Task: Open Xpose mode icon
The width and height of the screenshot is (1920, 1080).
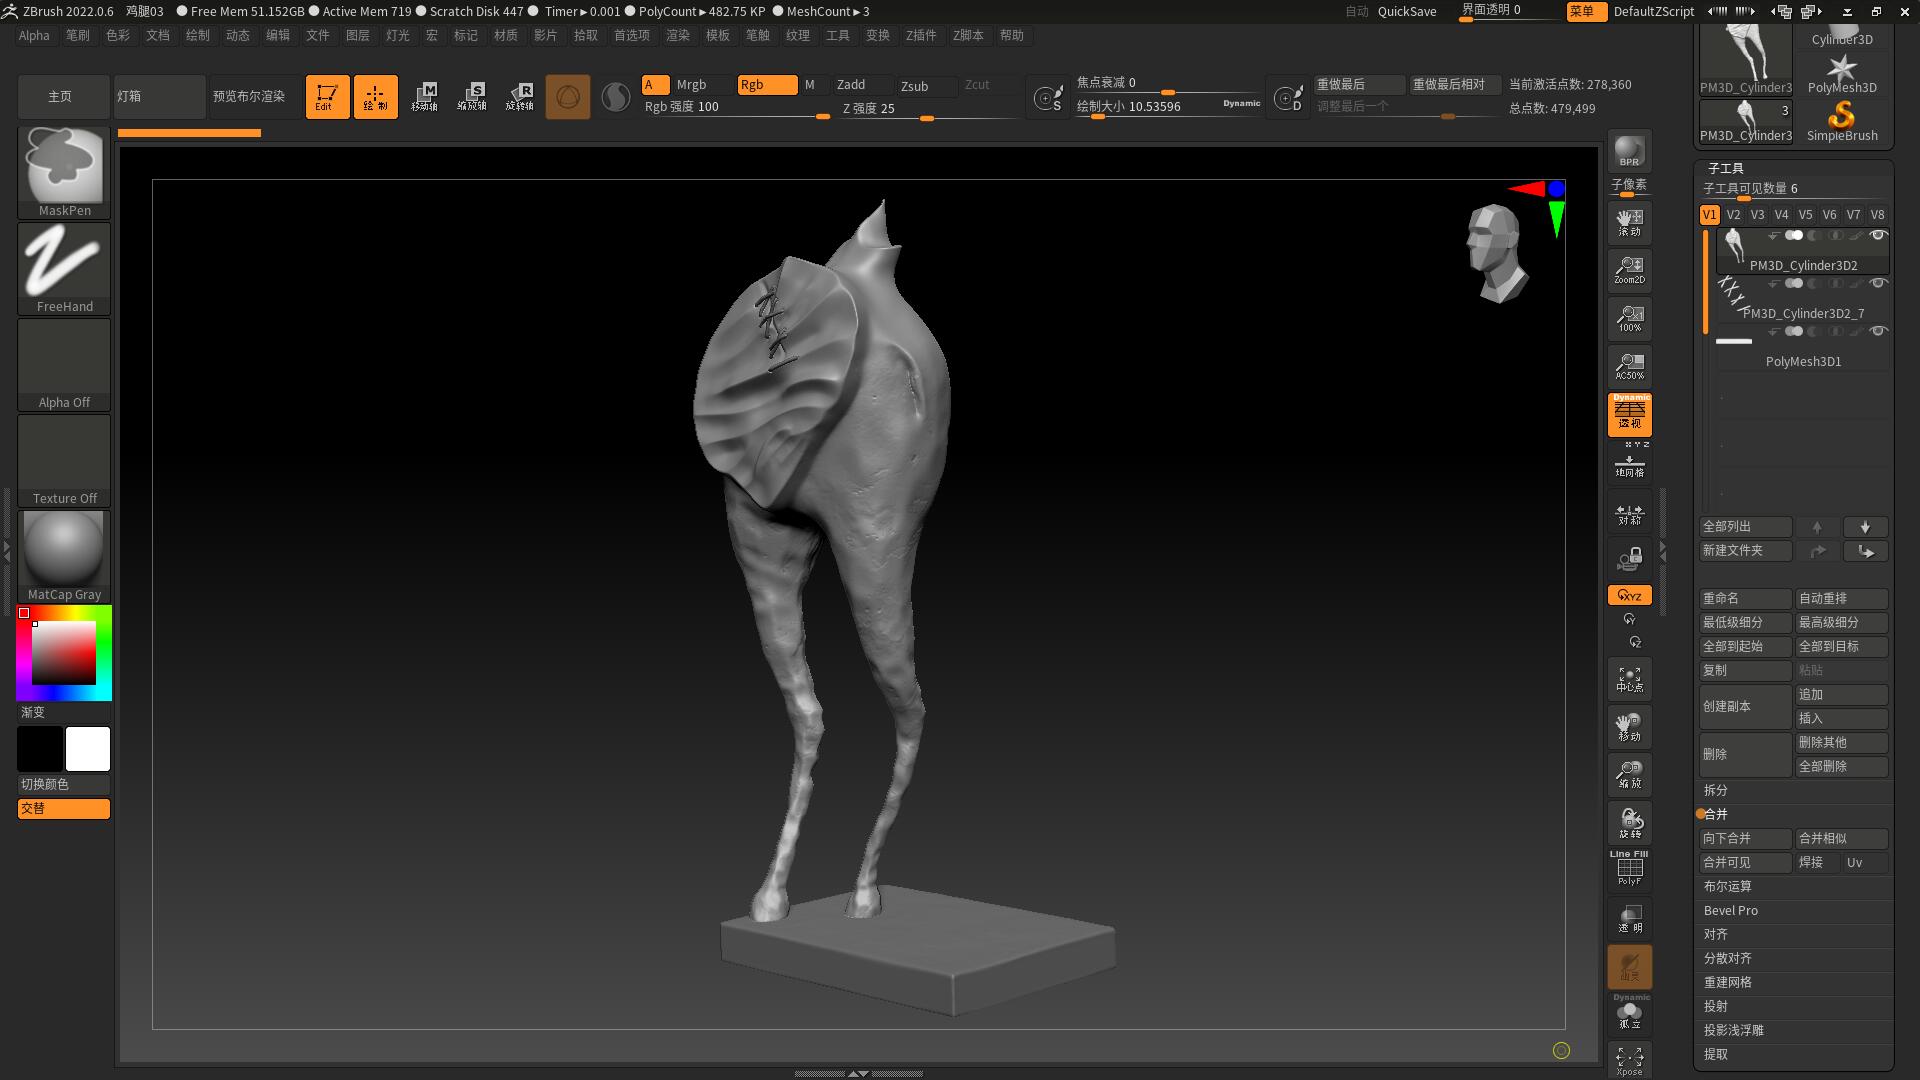Action: pos(1629,1058)
